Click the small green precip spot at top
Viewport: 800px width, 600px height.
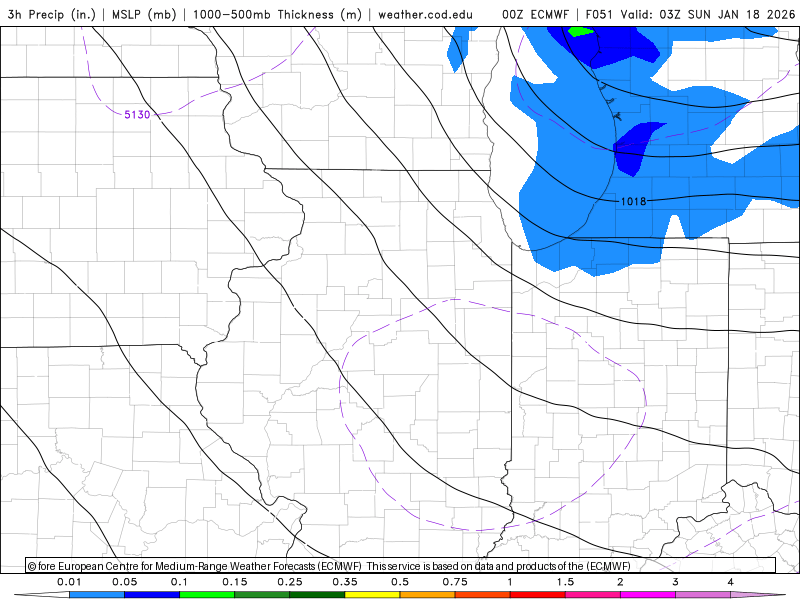(x=581, y=32)
